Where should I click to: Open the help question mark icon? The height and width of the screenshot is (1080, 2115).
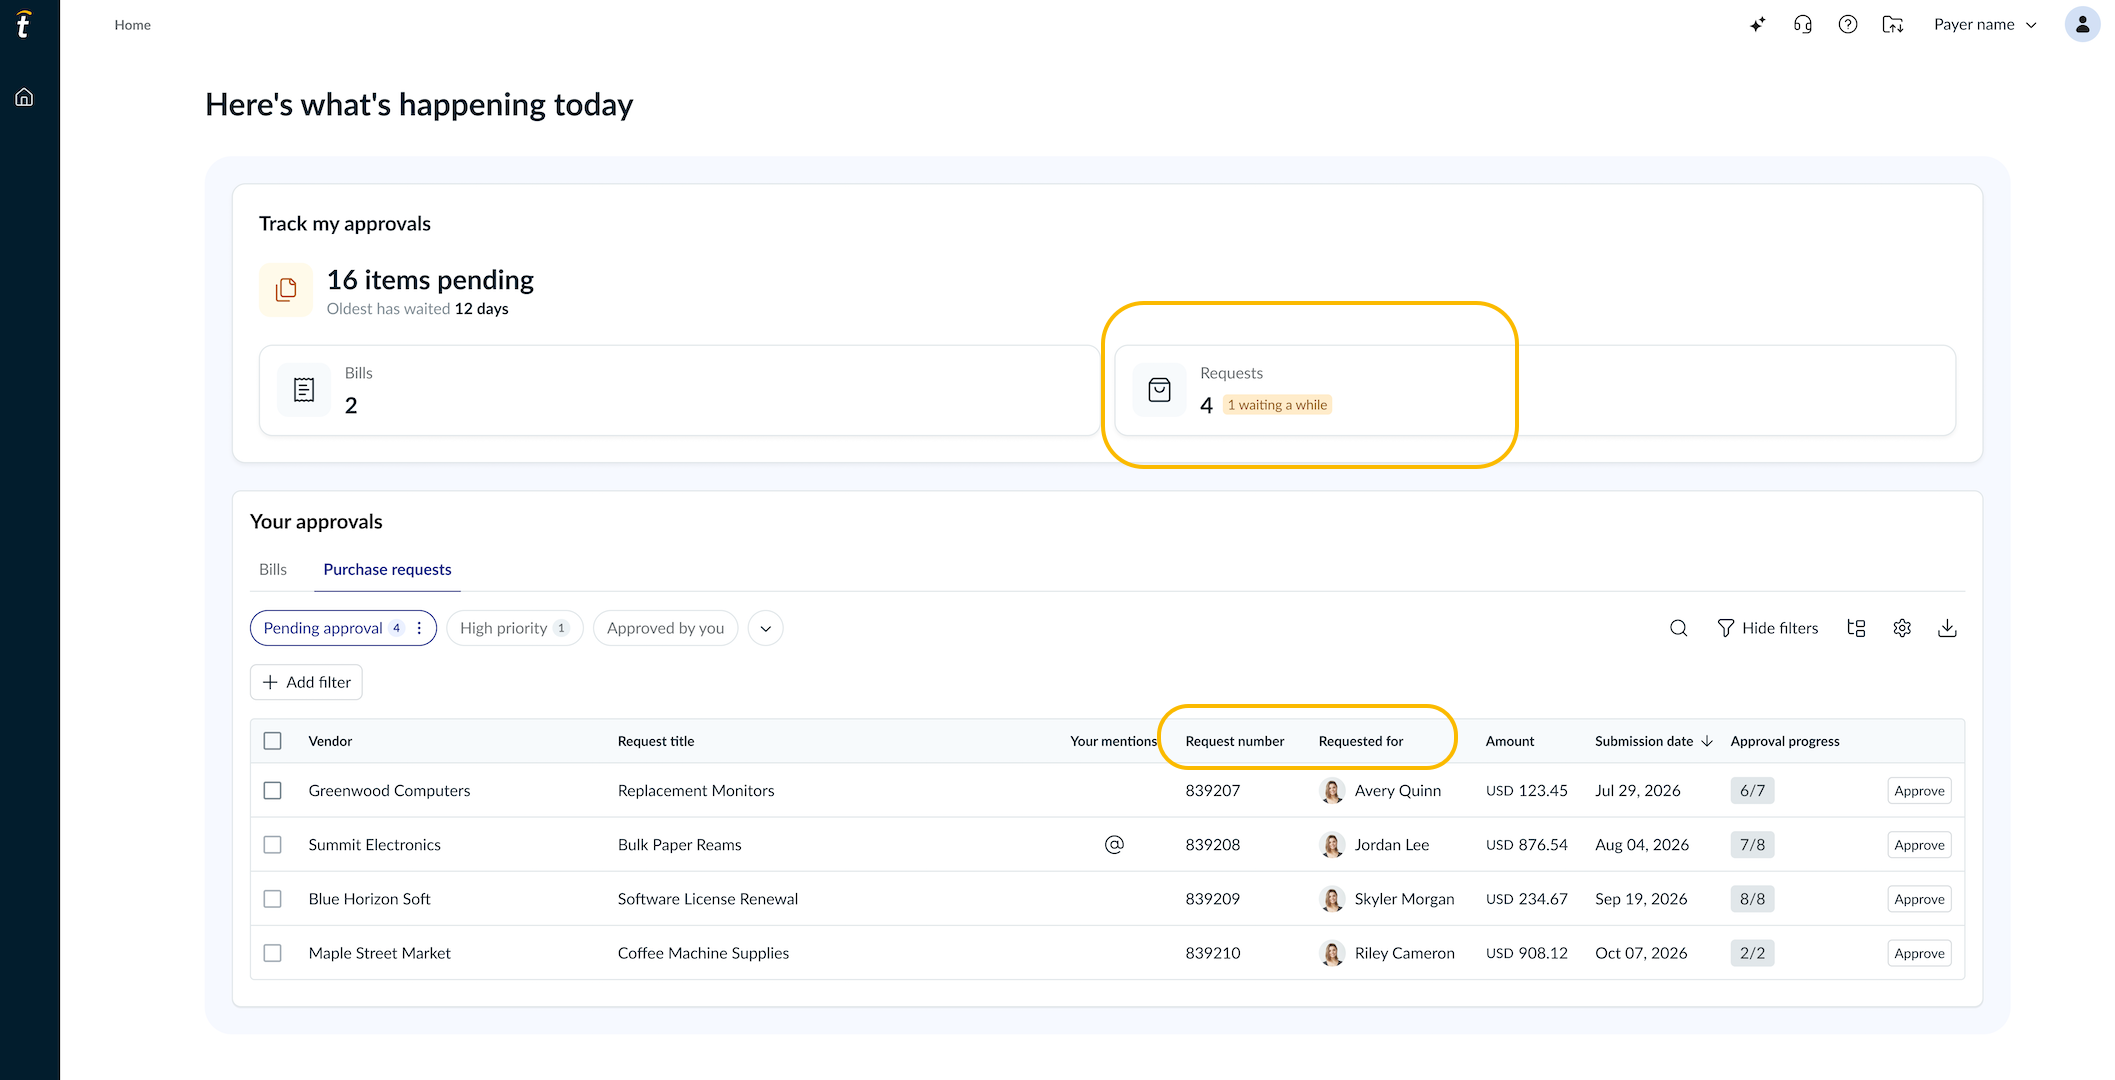[x=1848, y=25]
